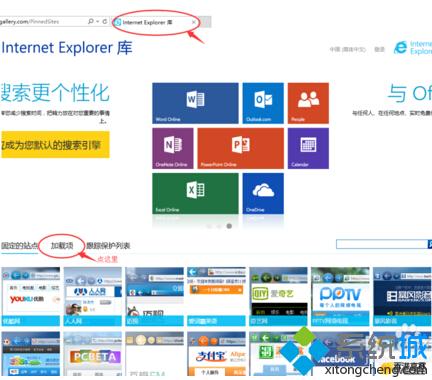
Task: Open the 爱奇艺 pinned site thumbnail
Action: point(278,297)
